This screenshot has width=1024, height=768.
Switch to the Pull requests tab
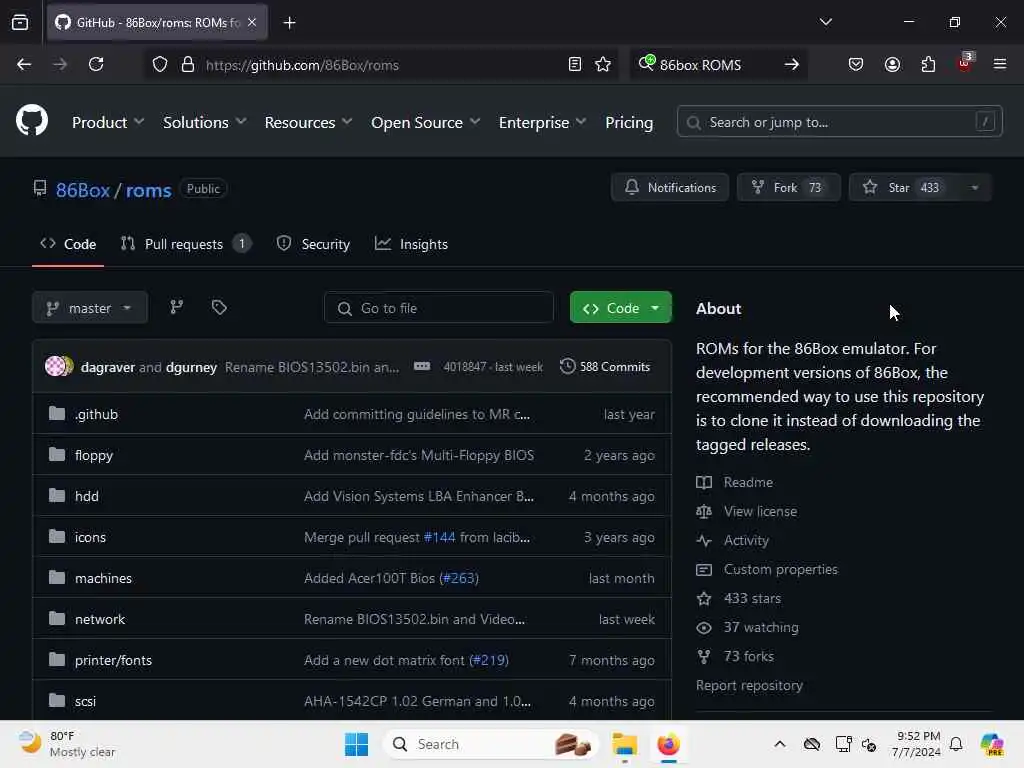(185, 244)
